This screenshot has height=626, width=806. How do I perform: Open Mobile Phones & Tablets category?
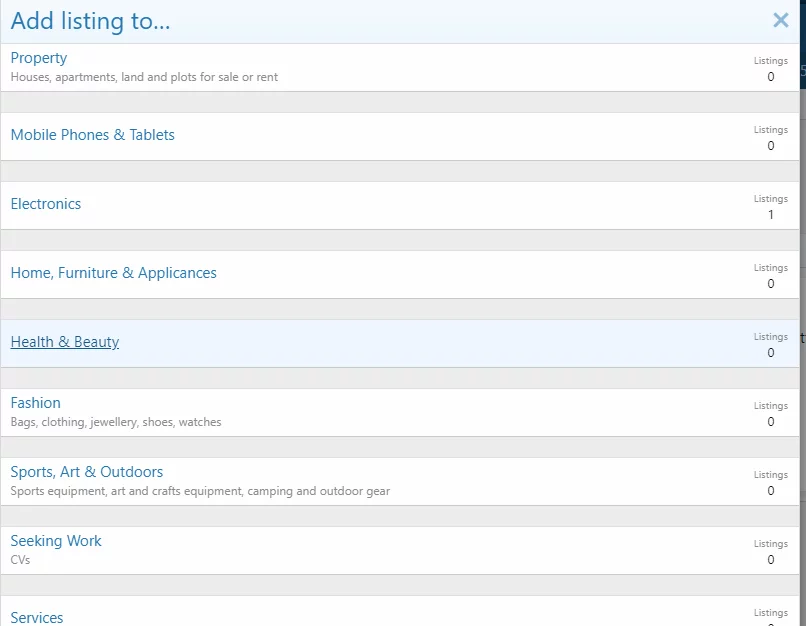click(x=92, y=135)
